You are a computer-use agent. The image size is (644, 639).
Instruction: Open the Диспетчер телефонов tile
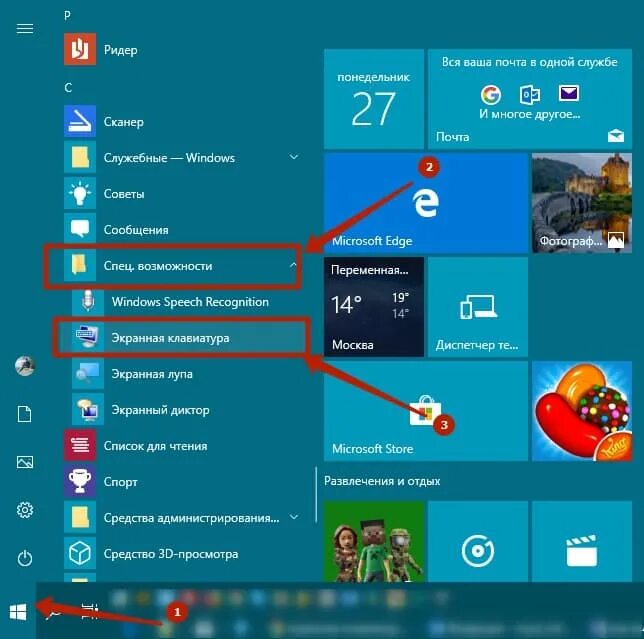478,307
